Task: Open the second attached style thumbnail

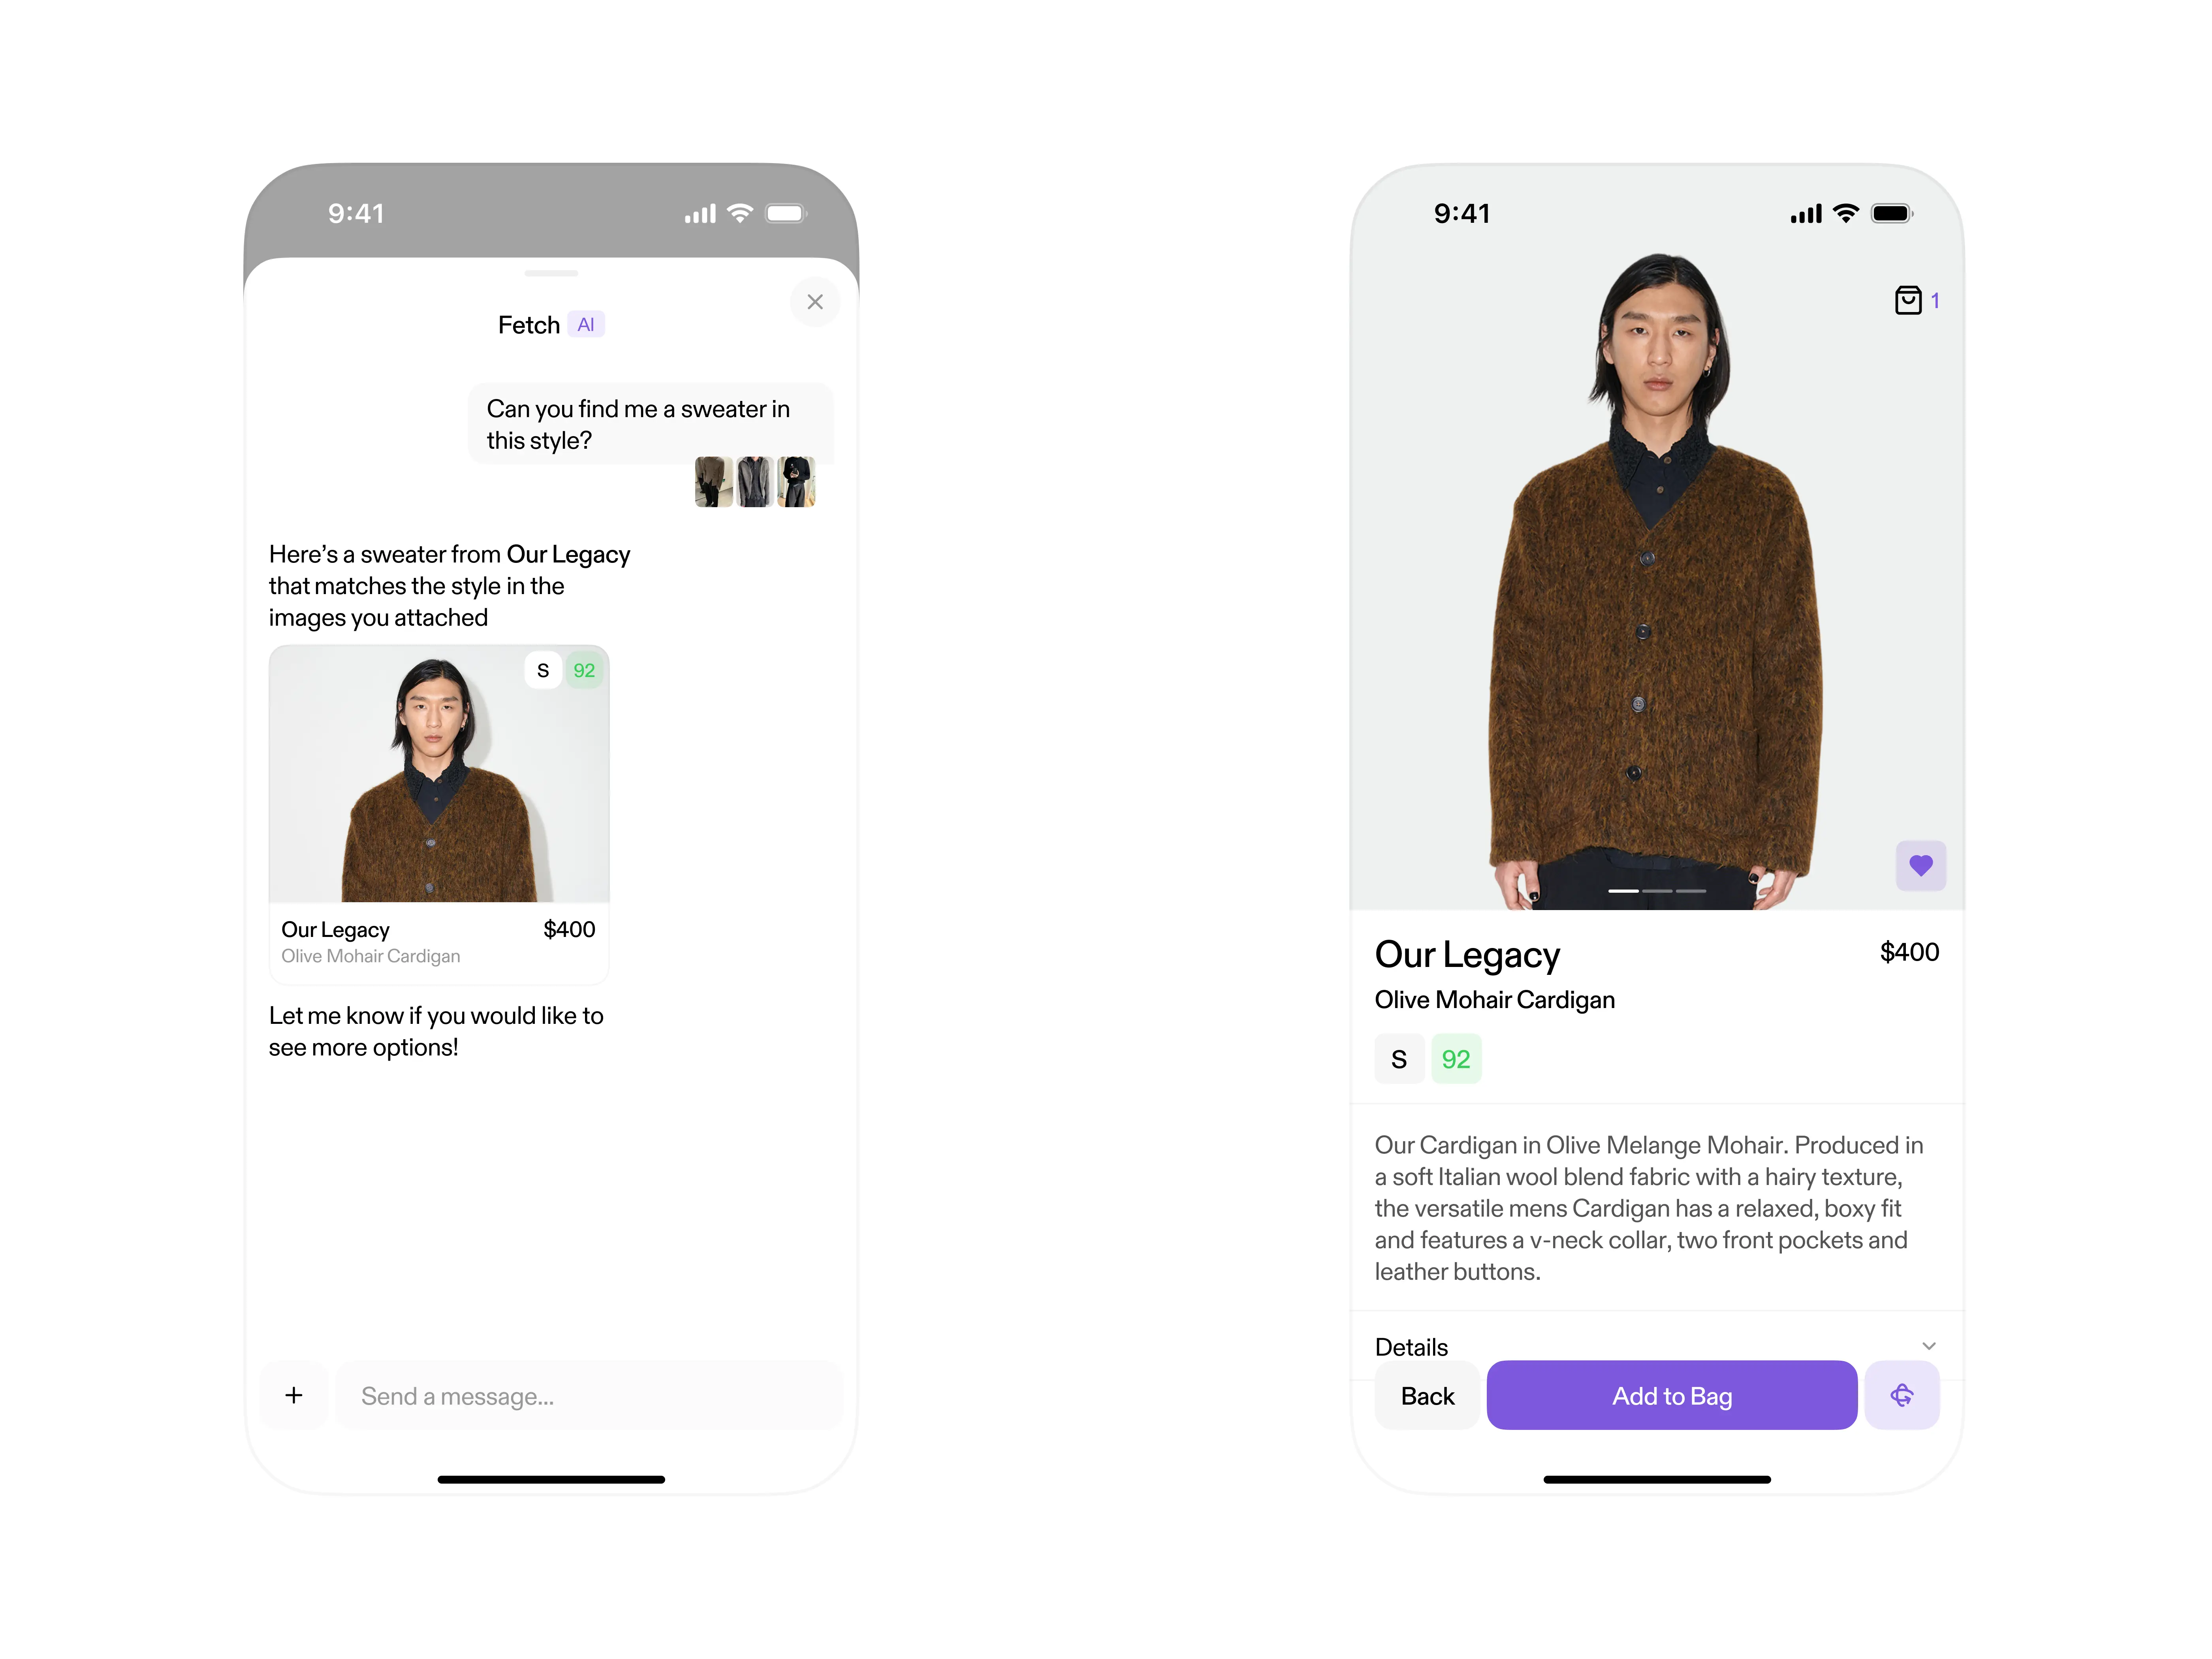Action: coord(755,482)
